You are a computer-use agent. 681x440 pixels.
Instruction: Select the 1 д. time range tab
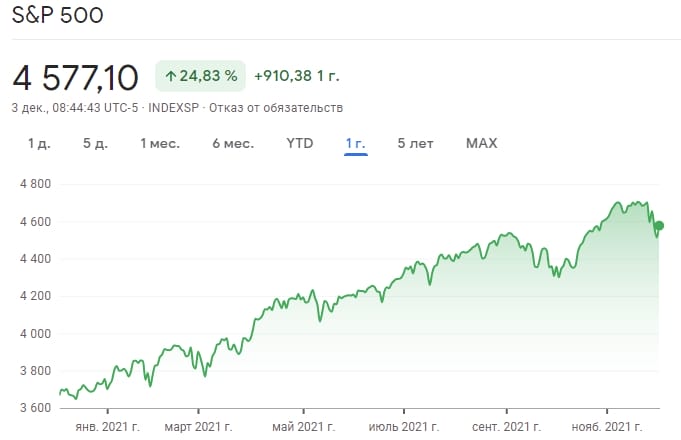[x=39, y=143]
